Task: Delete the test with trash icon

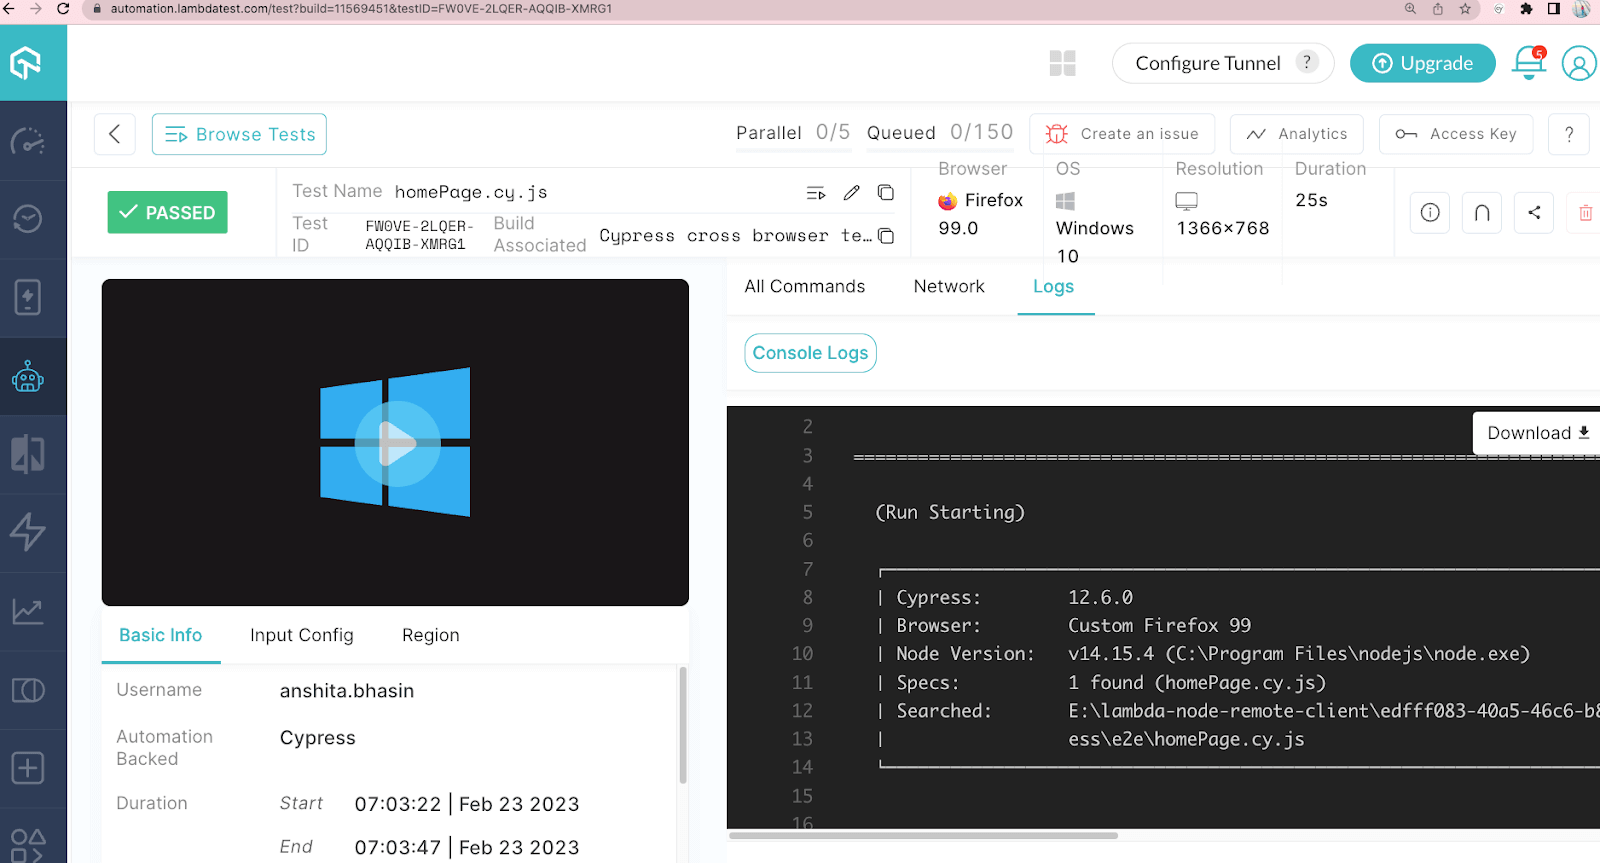Action: [1585, 212]
